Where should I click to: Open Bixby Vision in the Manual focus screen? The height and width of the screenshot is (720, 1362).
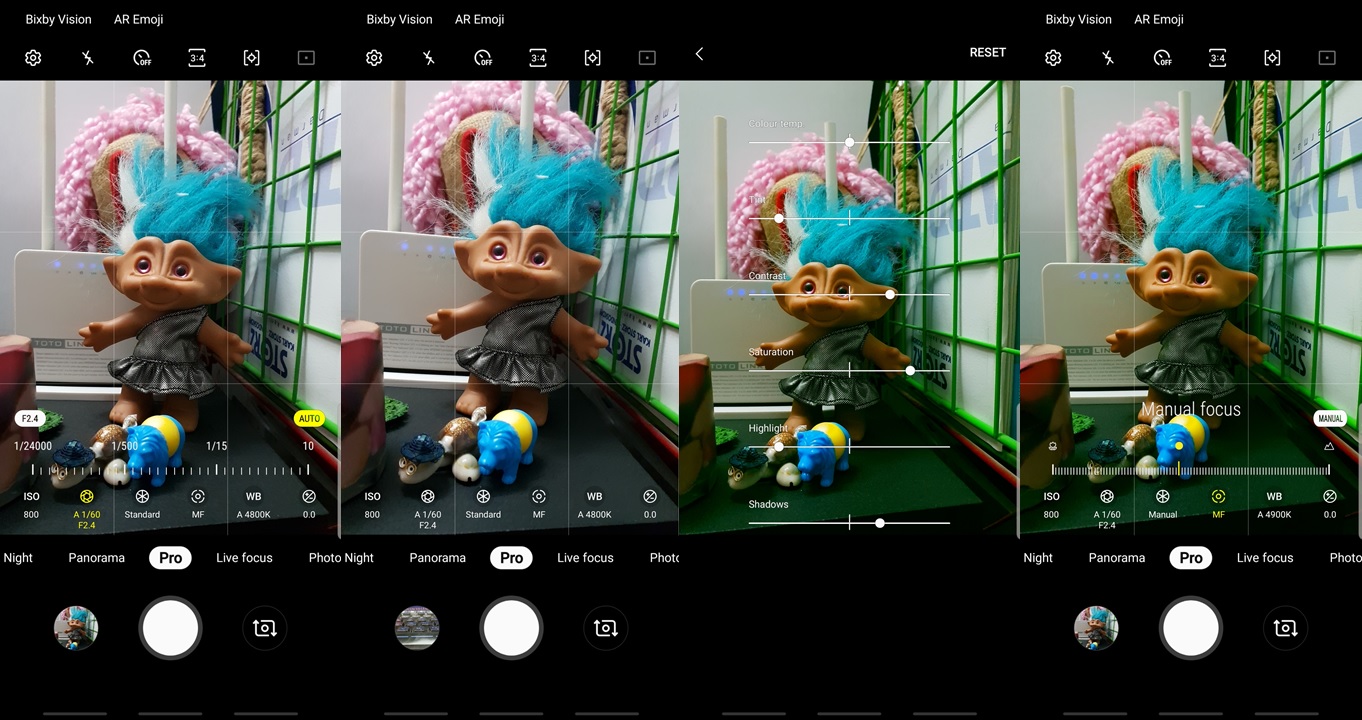pos(1078,19)
